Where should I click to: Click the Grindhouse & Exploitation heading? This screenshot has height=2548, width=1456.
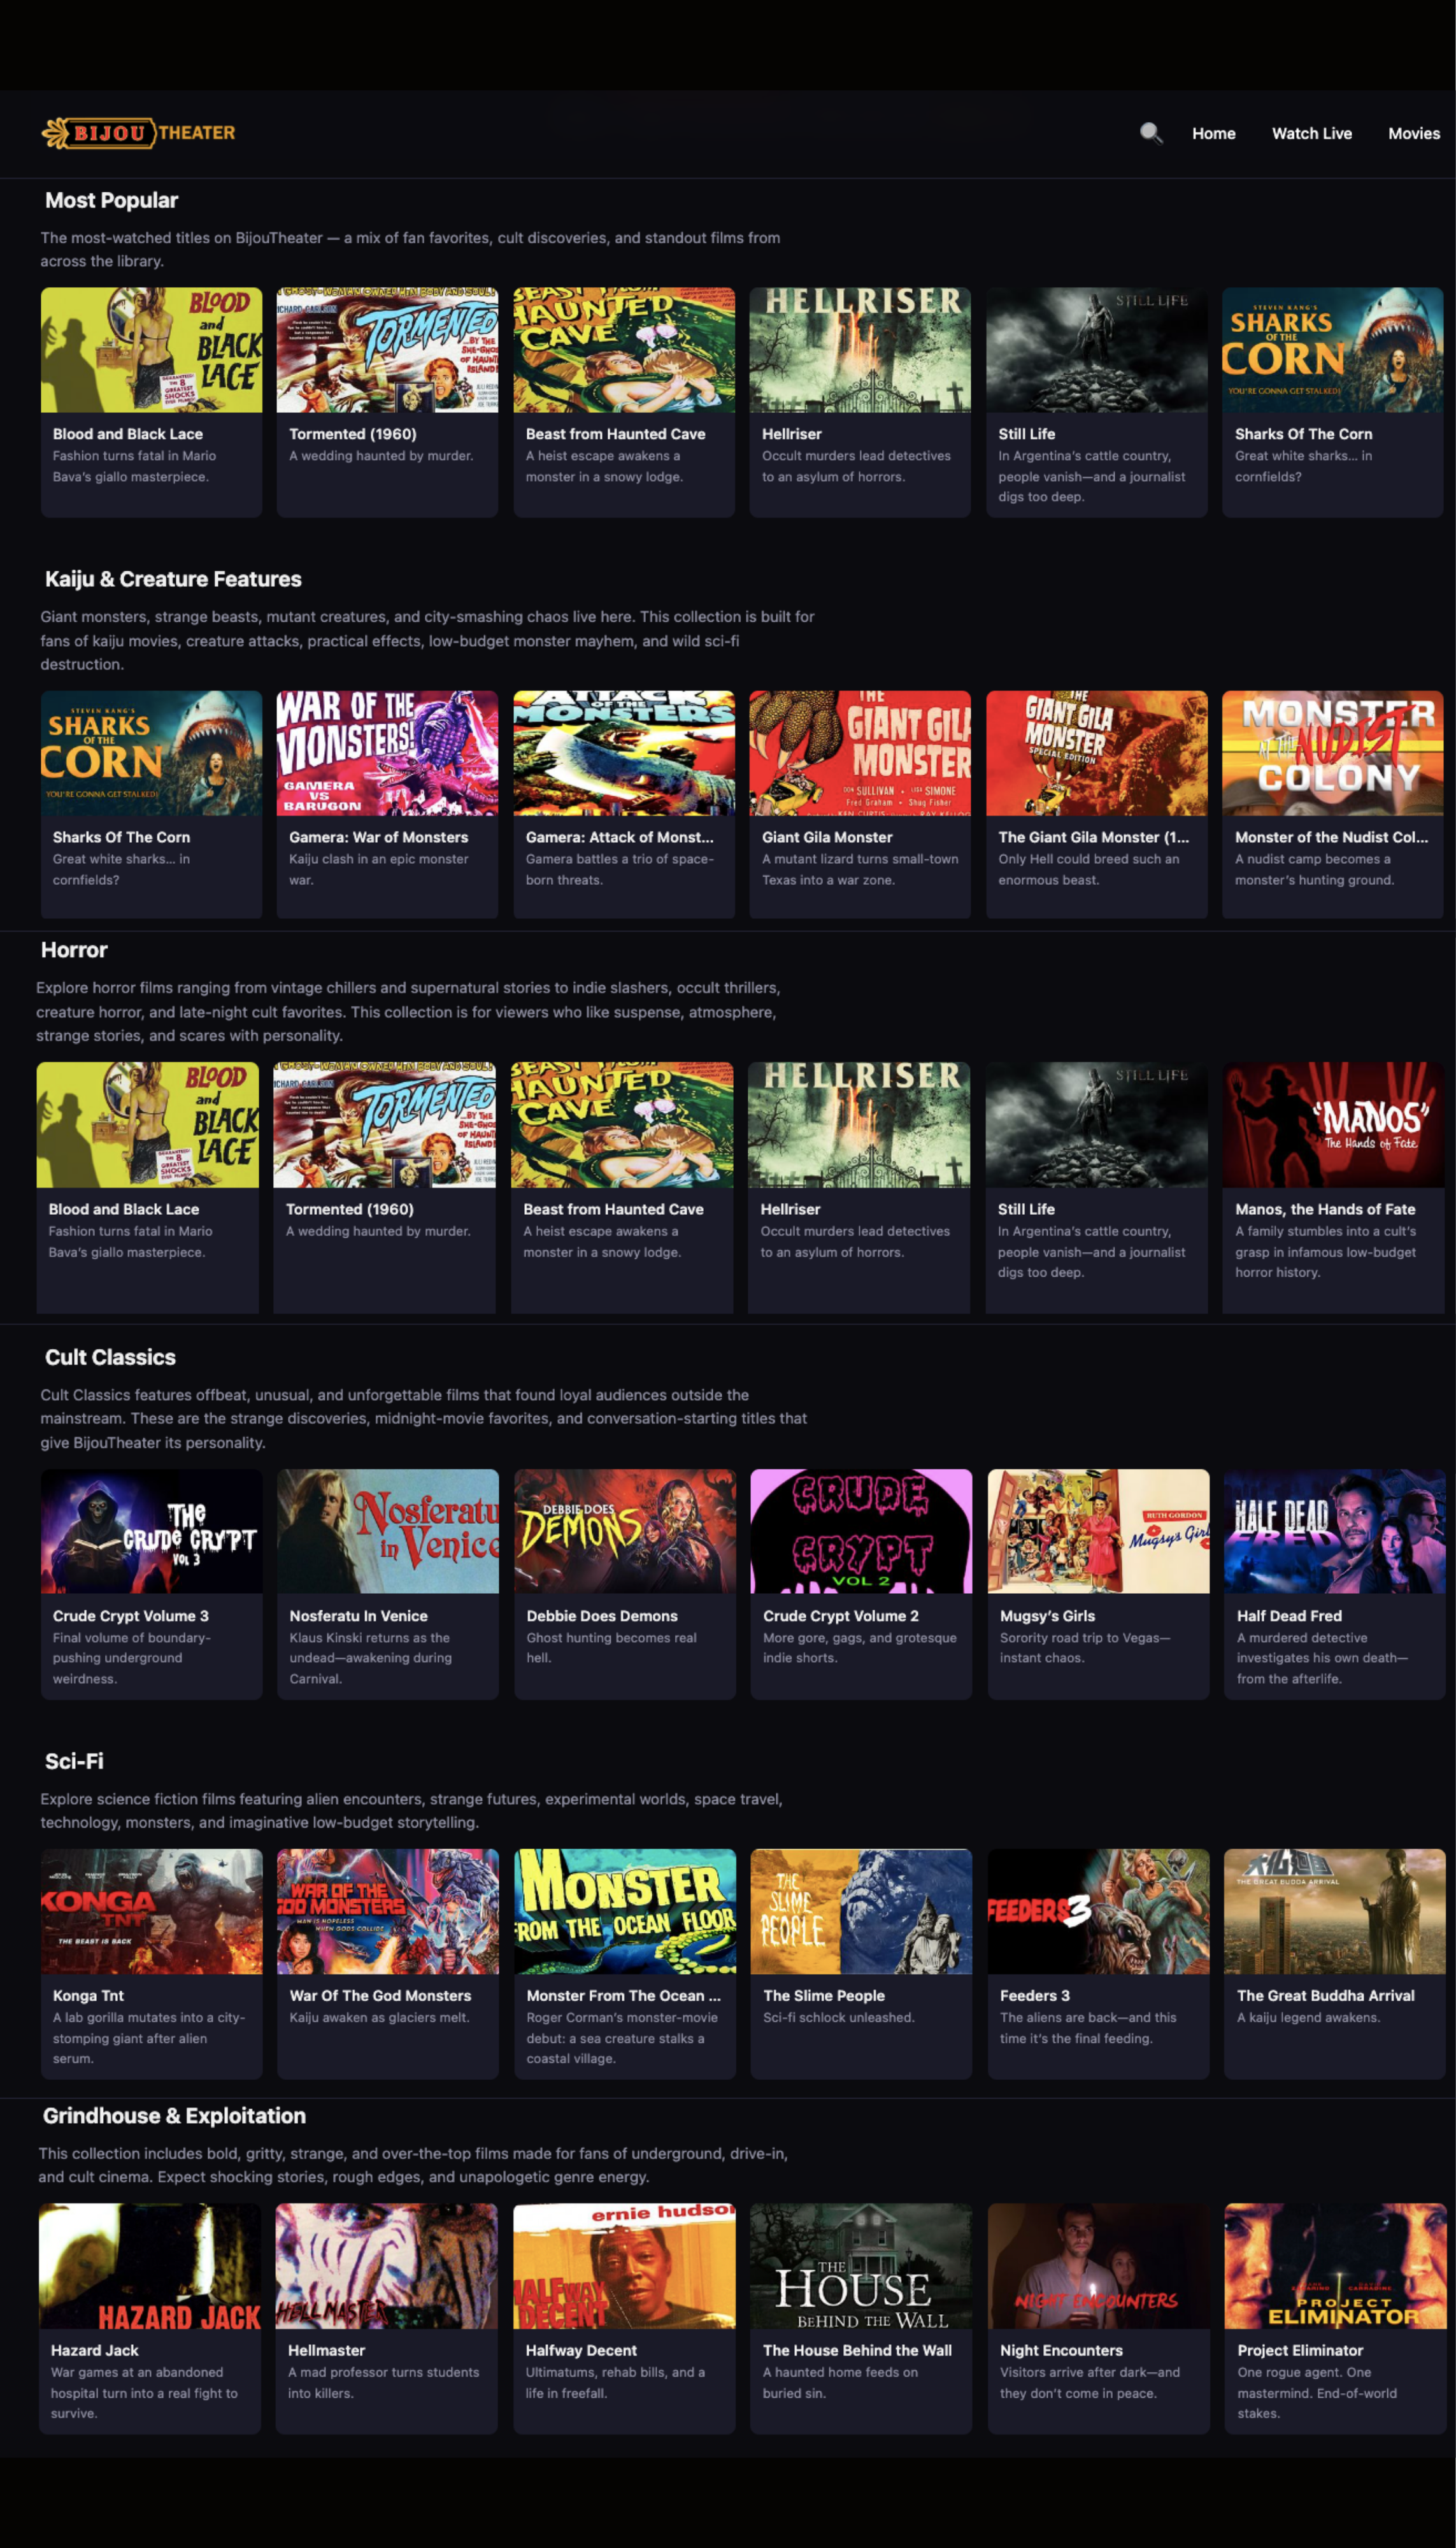pyautogui.click(x=174, y=2116)
